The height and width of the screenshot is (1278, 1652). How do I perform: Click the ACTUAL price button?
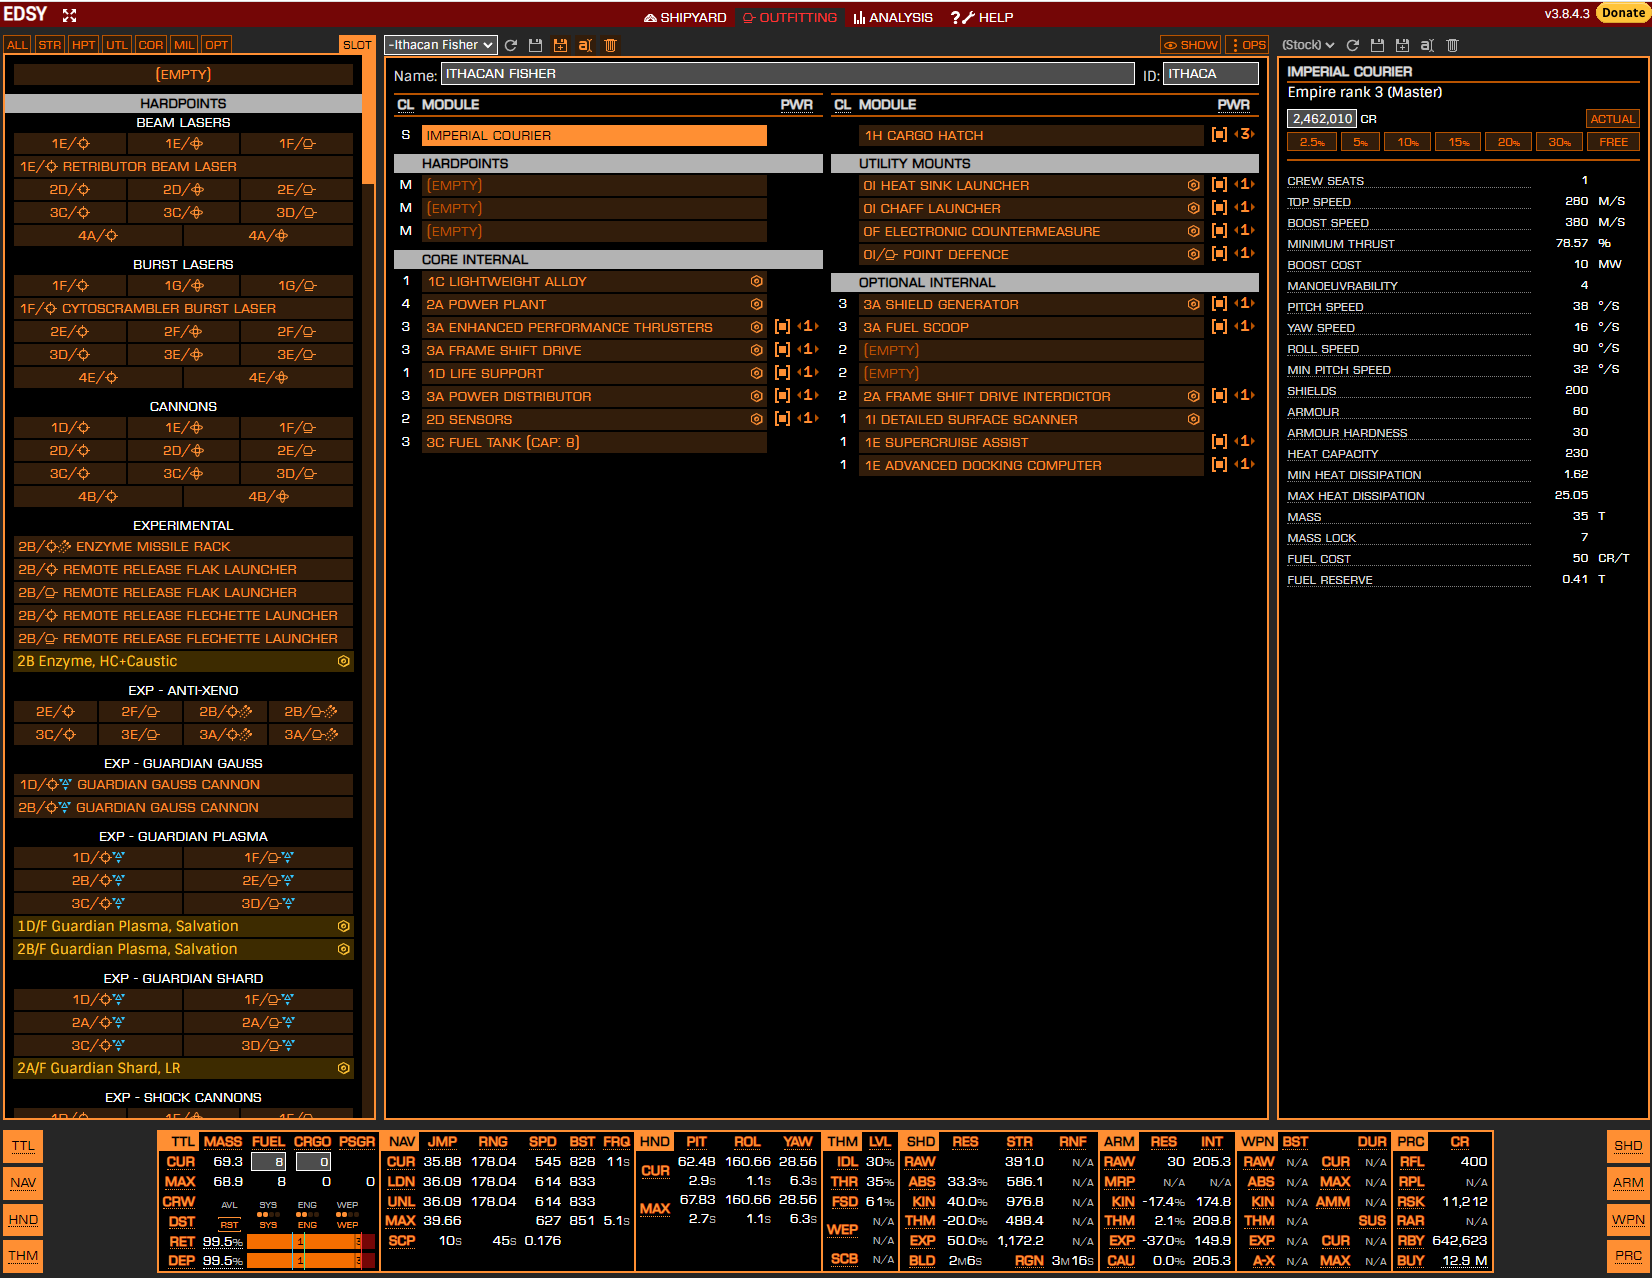pos(1613,119)
